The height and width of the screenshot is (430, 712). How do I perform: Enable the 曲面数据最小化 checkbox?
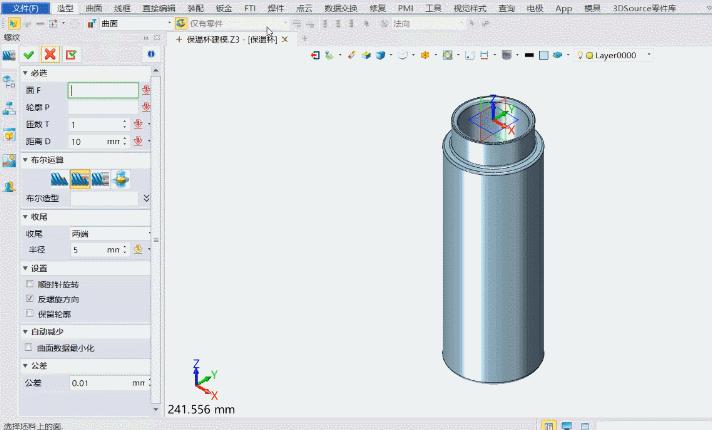coord(29,347)
